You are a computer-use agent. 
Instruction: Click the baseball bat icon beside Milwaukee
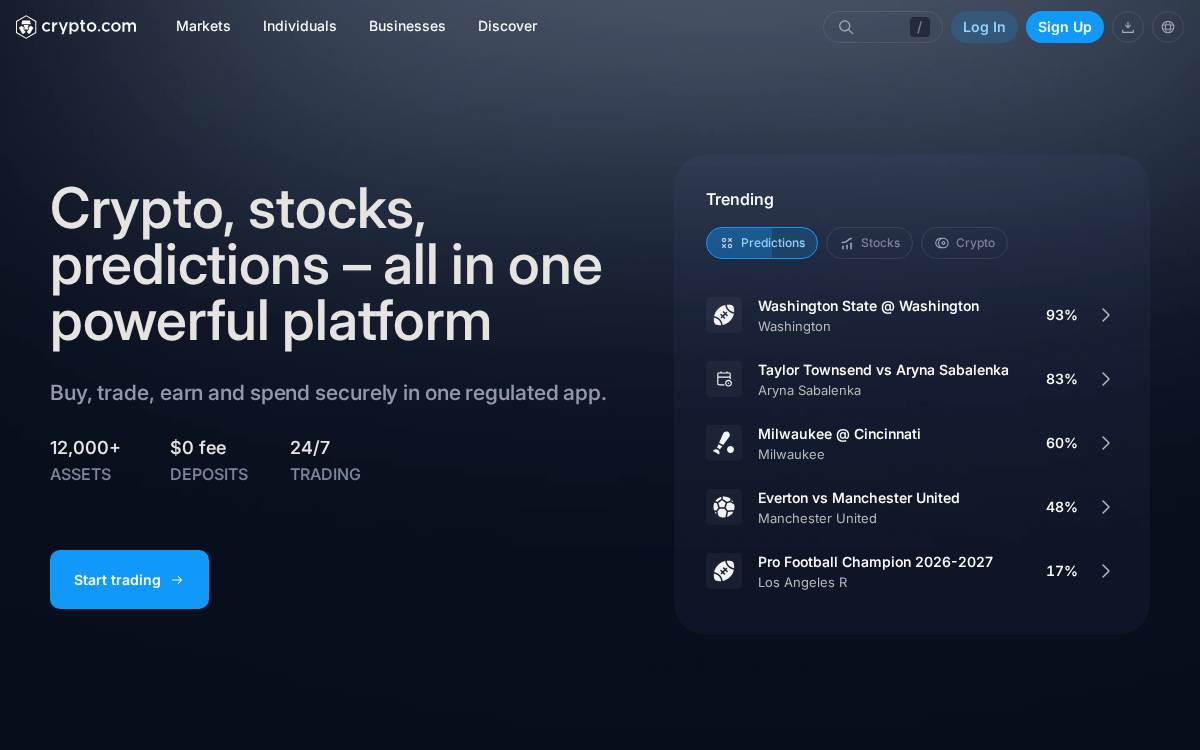[724, 443]
